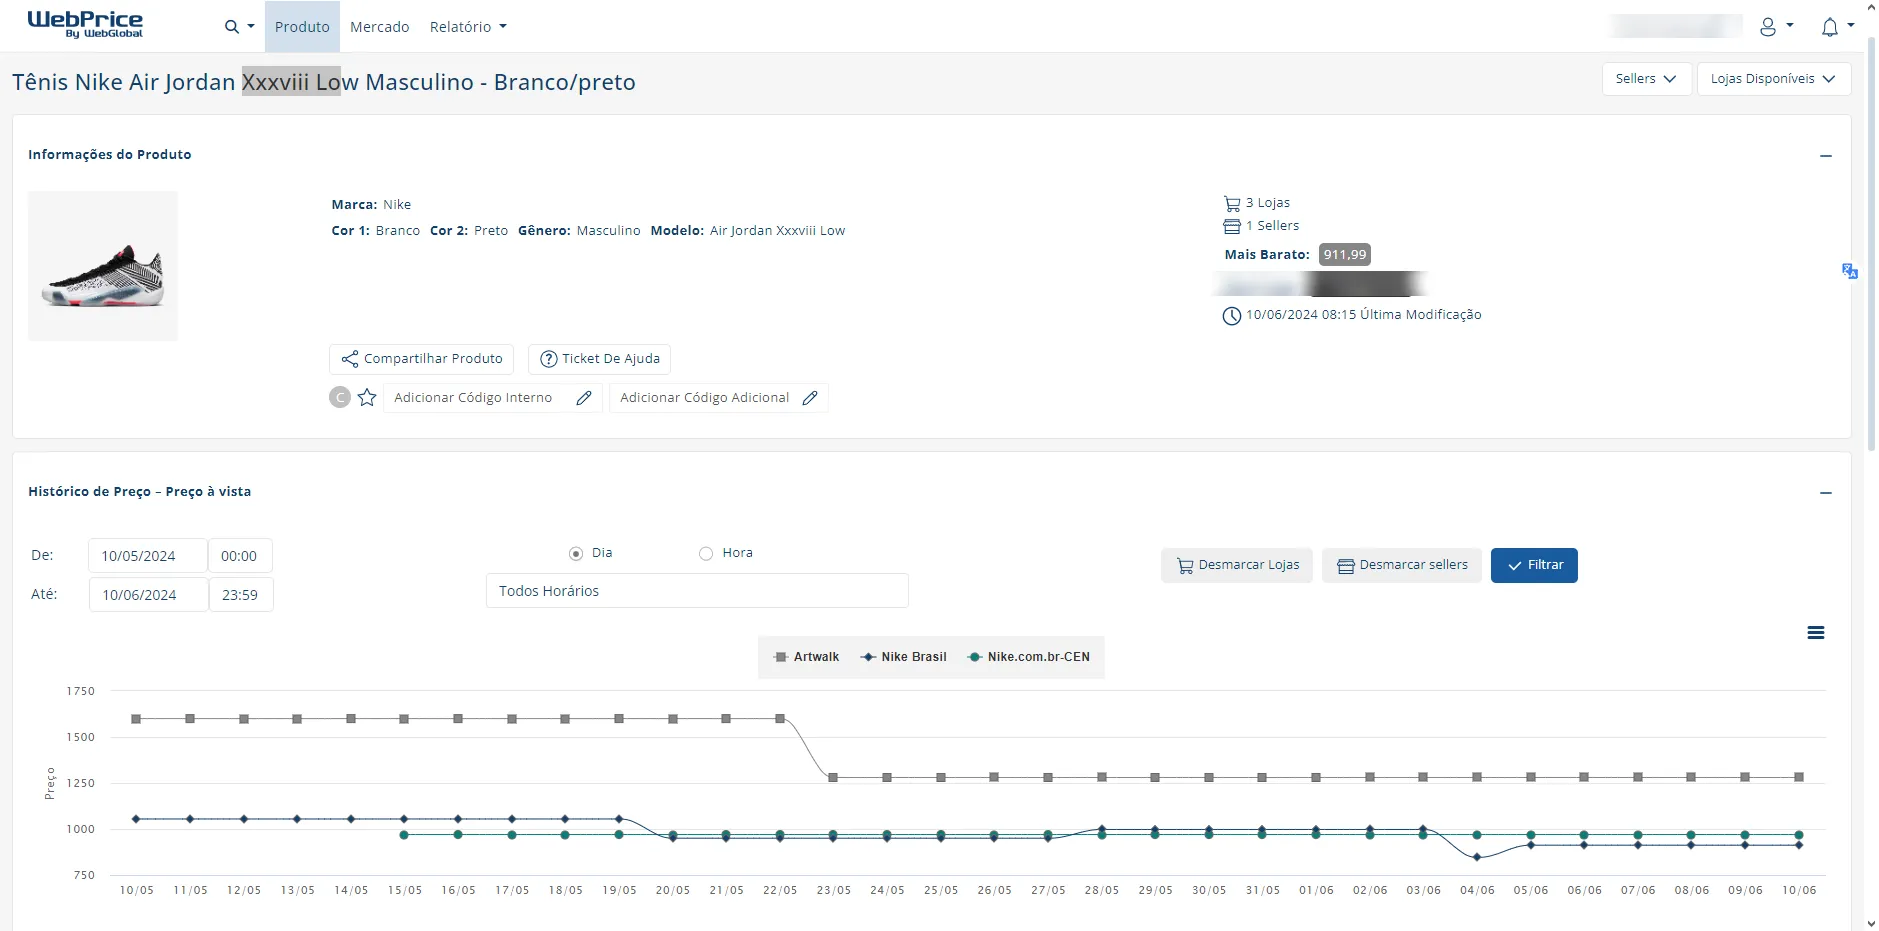Click the sneaker product thumbnail

pos(103,266)
